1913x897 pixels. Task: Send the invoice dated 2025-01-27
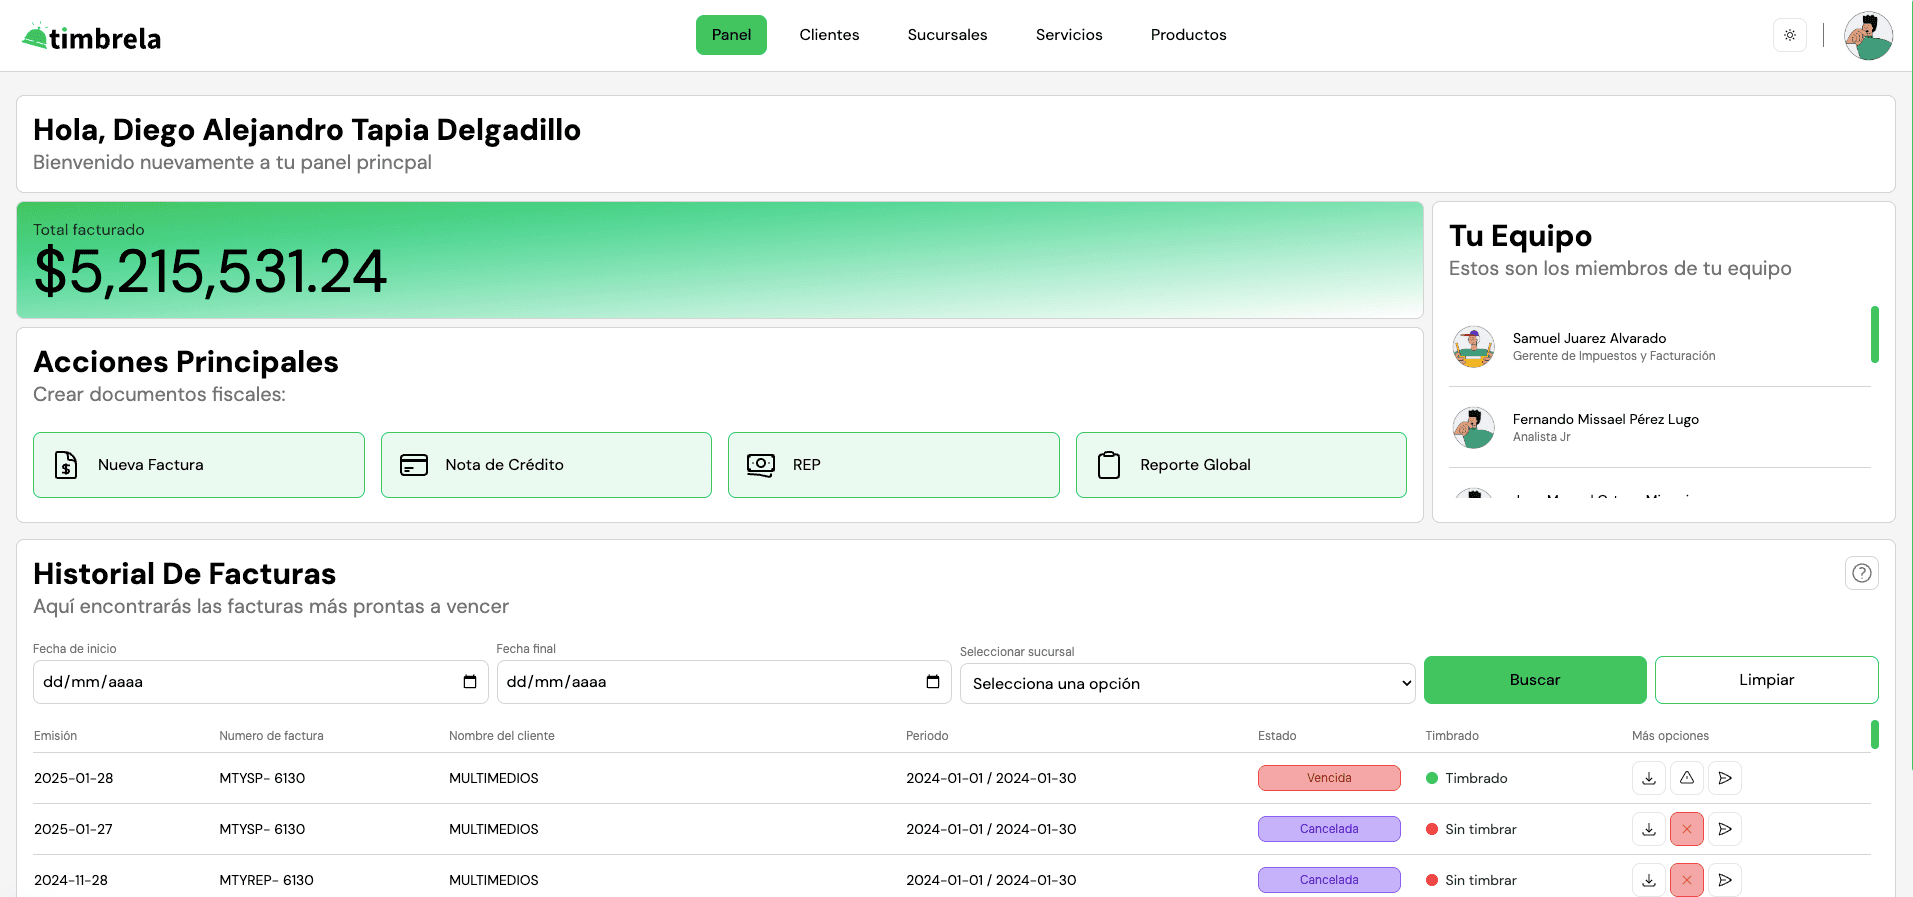click(x=1724, y=829)
